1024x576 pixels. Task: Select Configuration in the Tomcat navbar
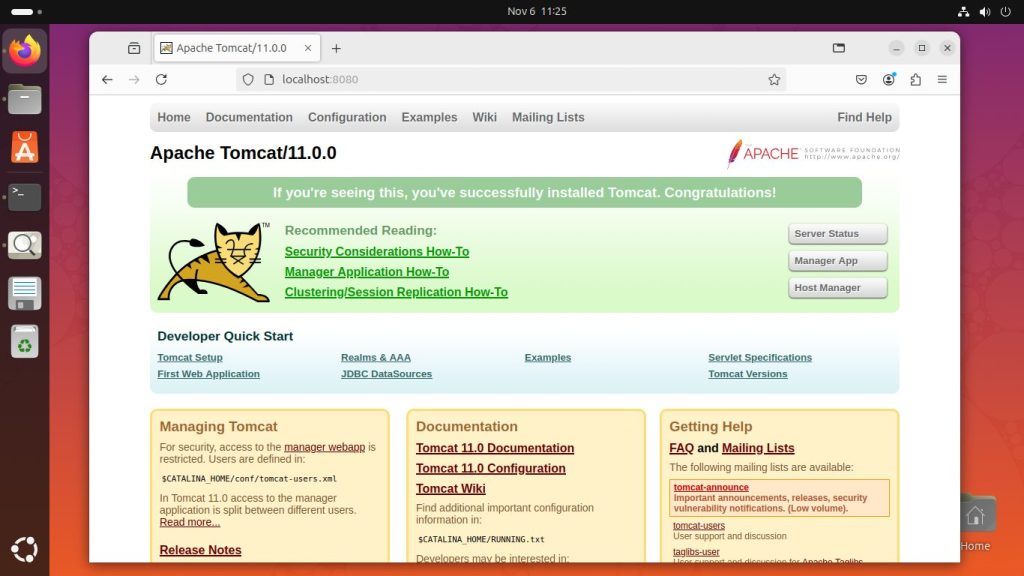346,117
